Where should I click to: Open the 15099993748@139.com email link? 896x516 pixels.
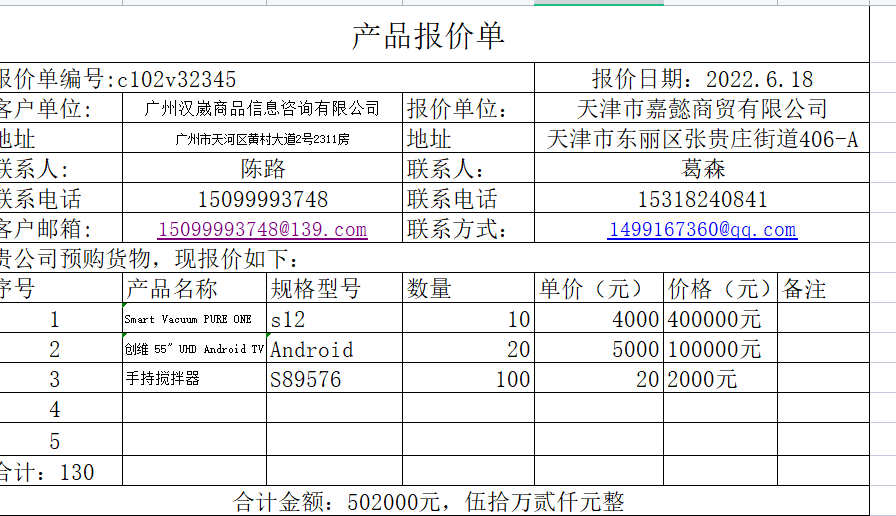(x=262, y=230)
